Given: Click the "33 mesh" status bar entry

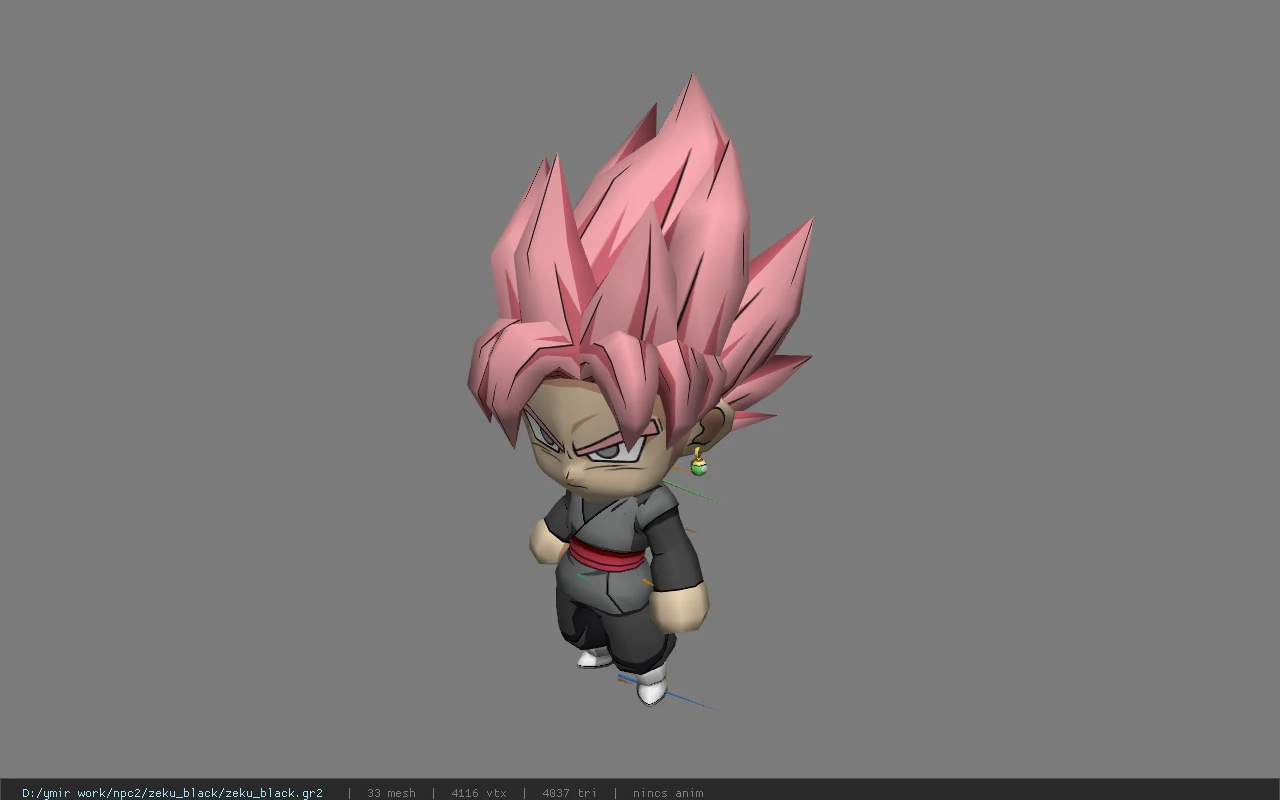Looking at the screenshot, I should [x=391, y=793].
